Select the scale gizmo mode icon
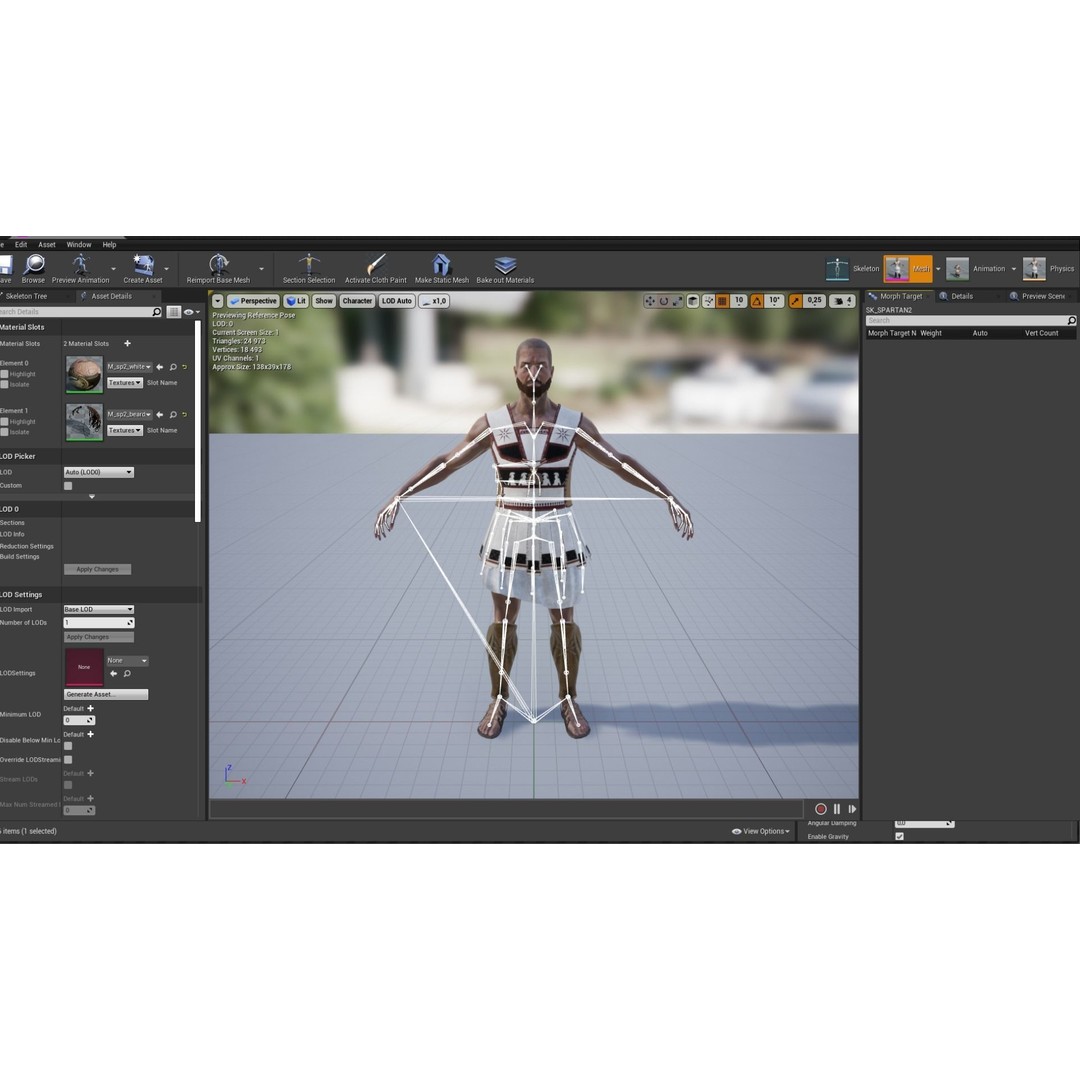1080x1080 pixels. [x=677, y=301]
